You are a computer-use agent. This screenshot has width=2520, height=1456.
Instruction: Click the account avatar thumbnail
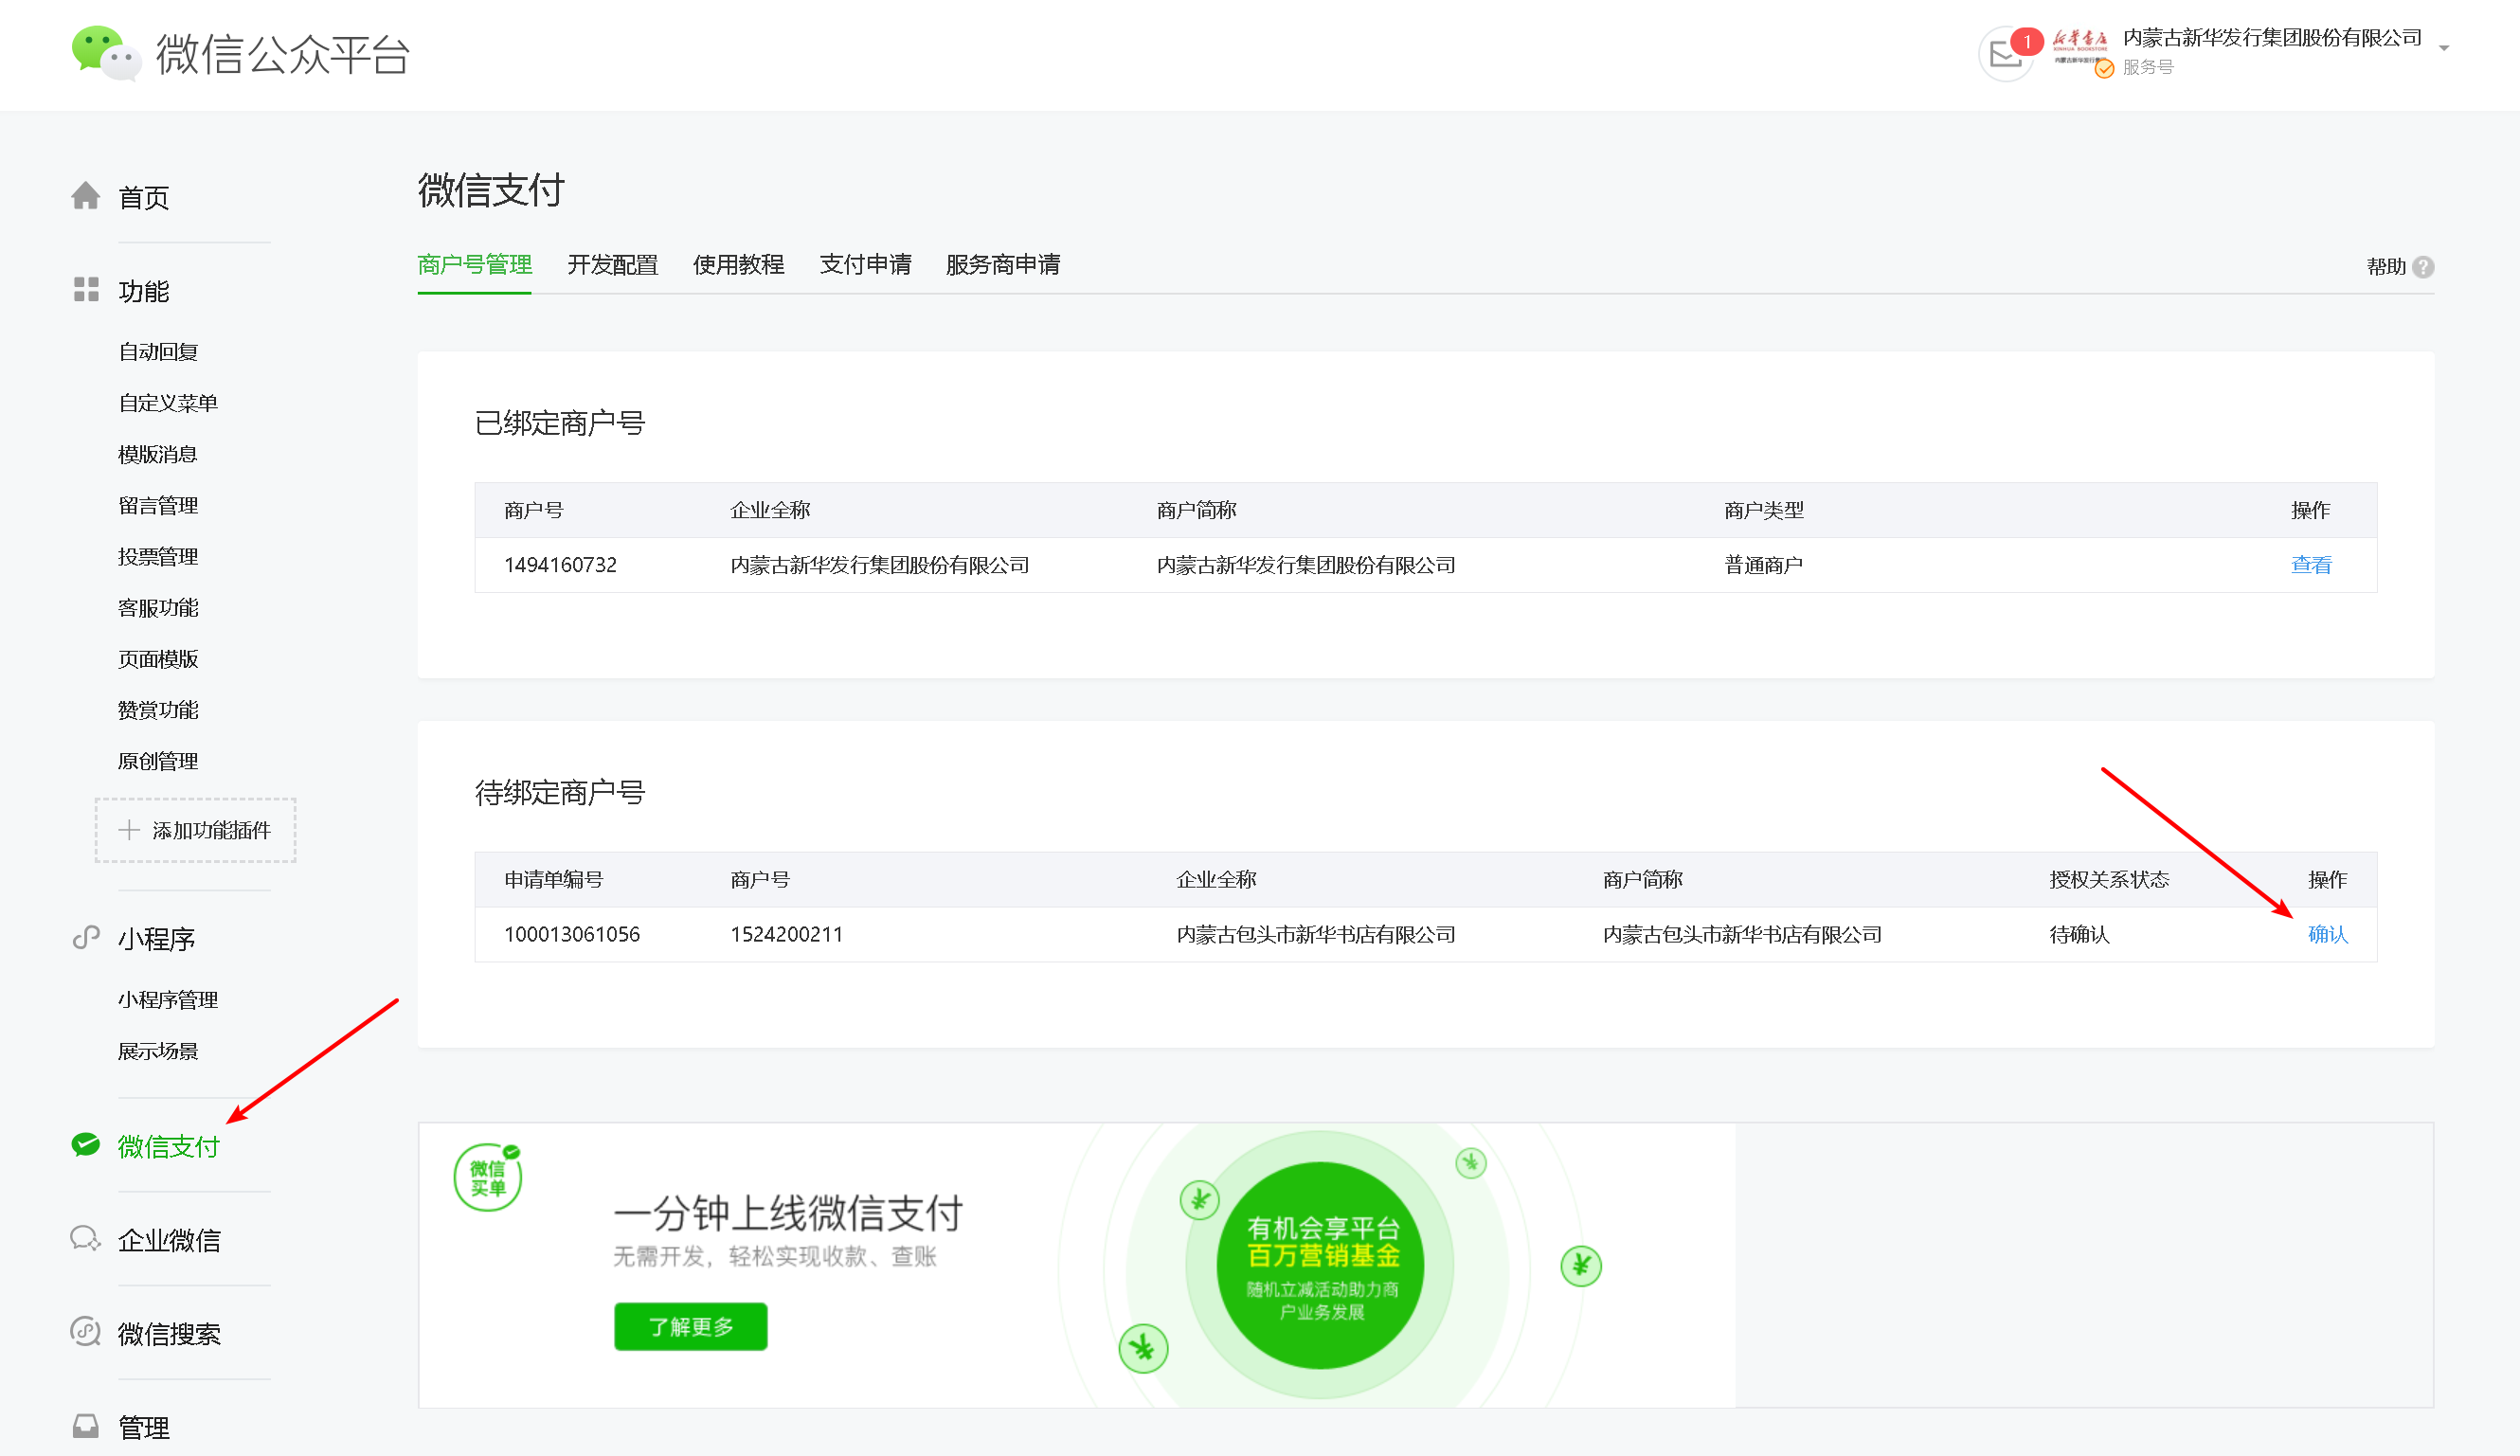(2080, 48)
